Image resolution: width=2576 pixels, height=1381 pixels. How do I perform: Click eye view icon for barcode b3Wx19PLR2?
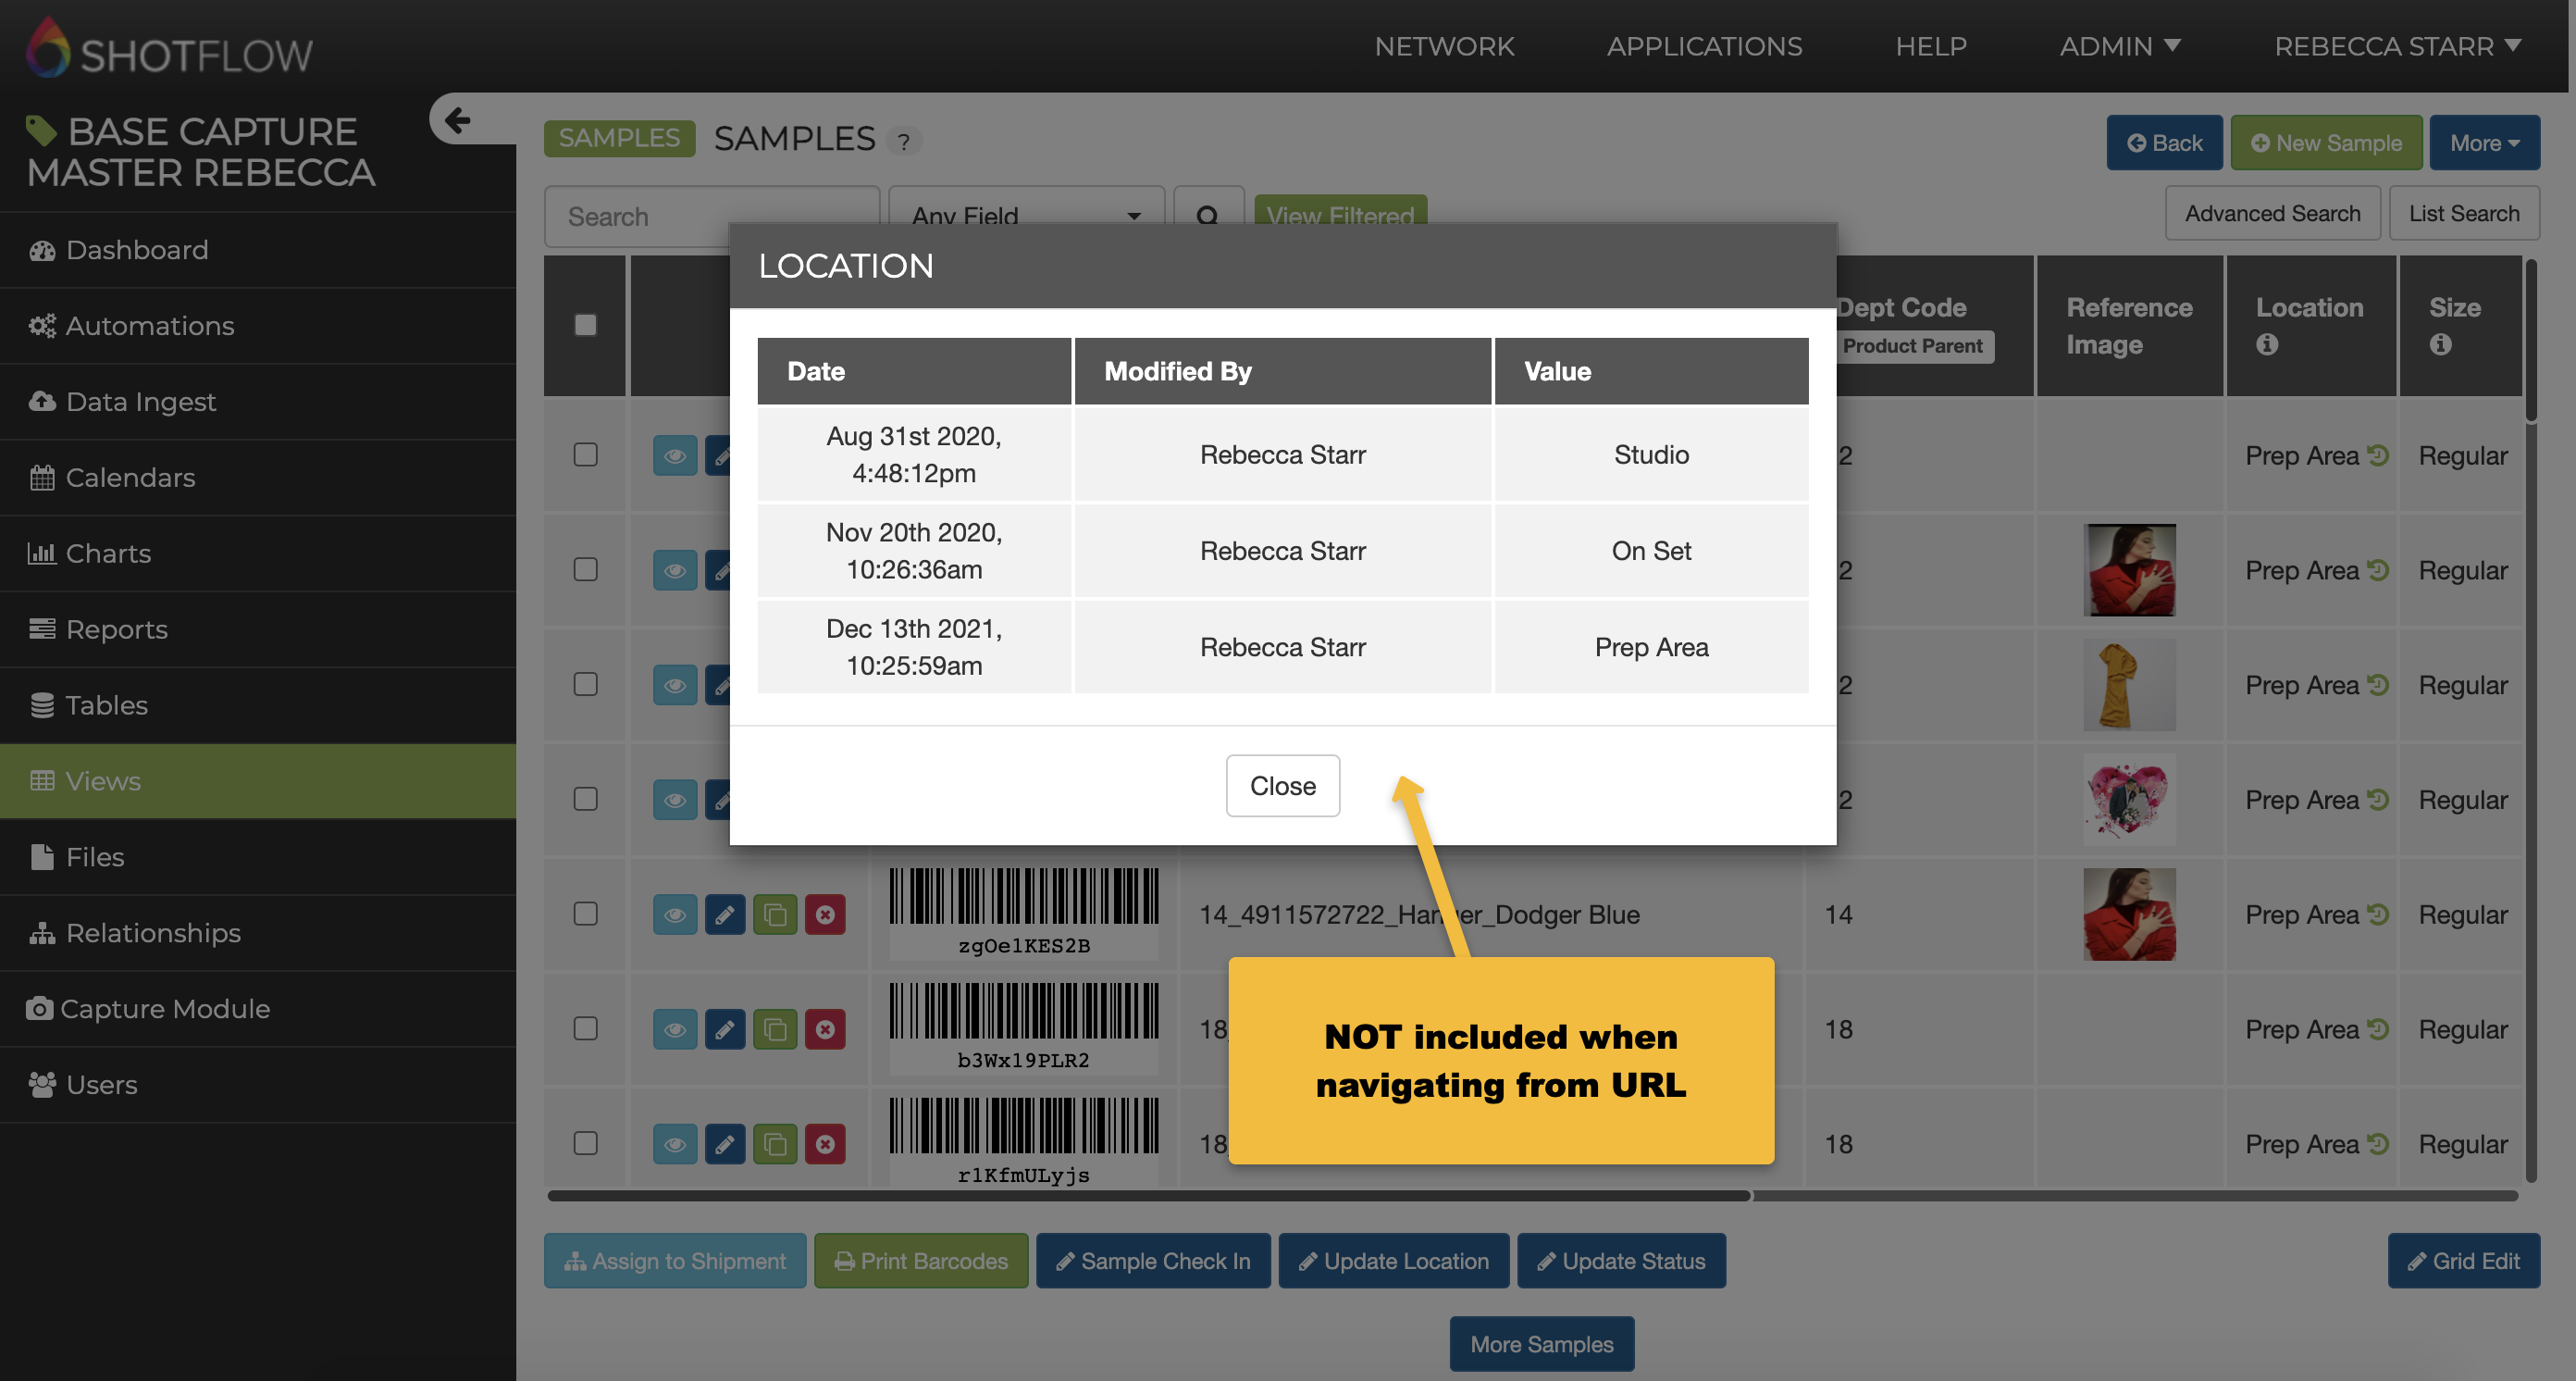675,1029
